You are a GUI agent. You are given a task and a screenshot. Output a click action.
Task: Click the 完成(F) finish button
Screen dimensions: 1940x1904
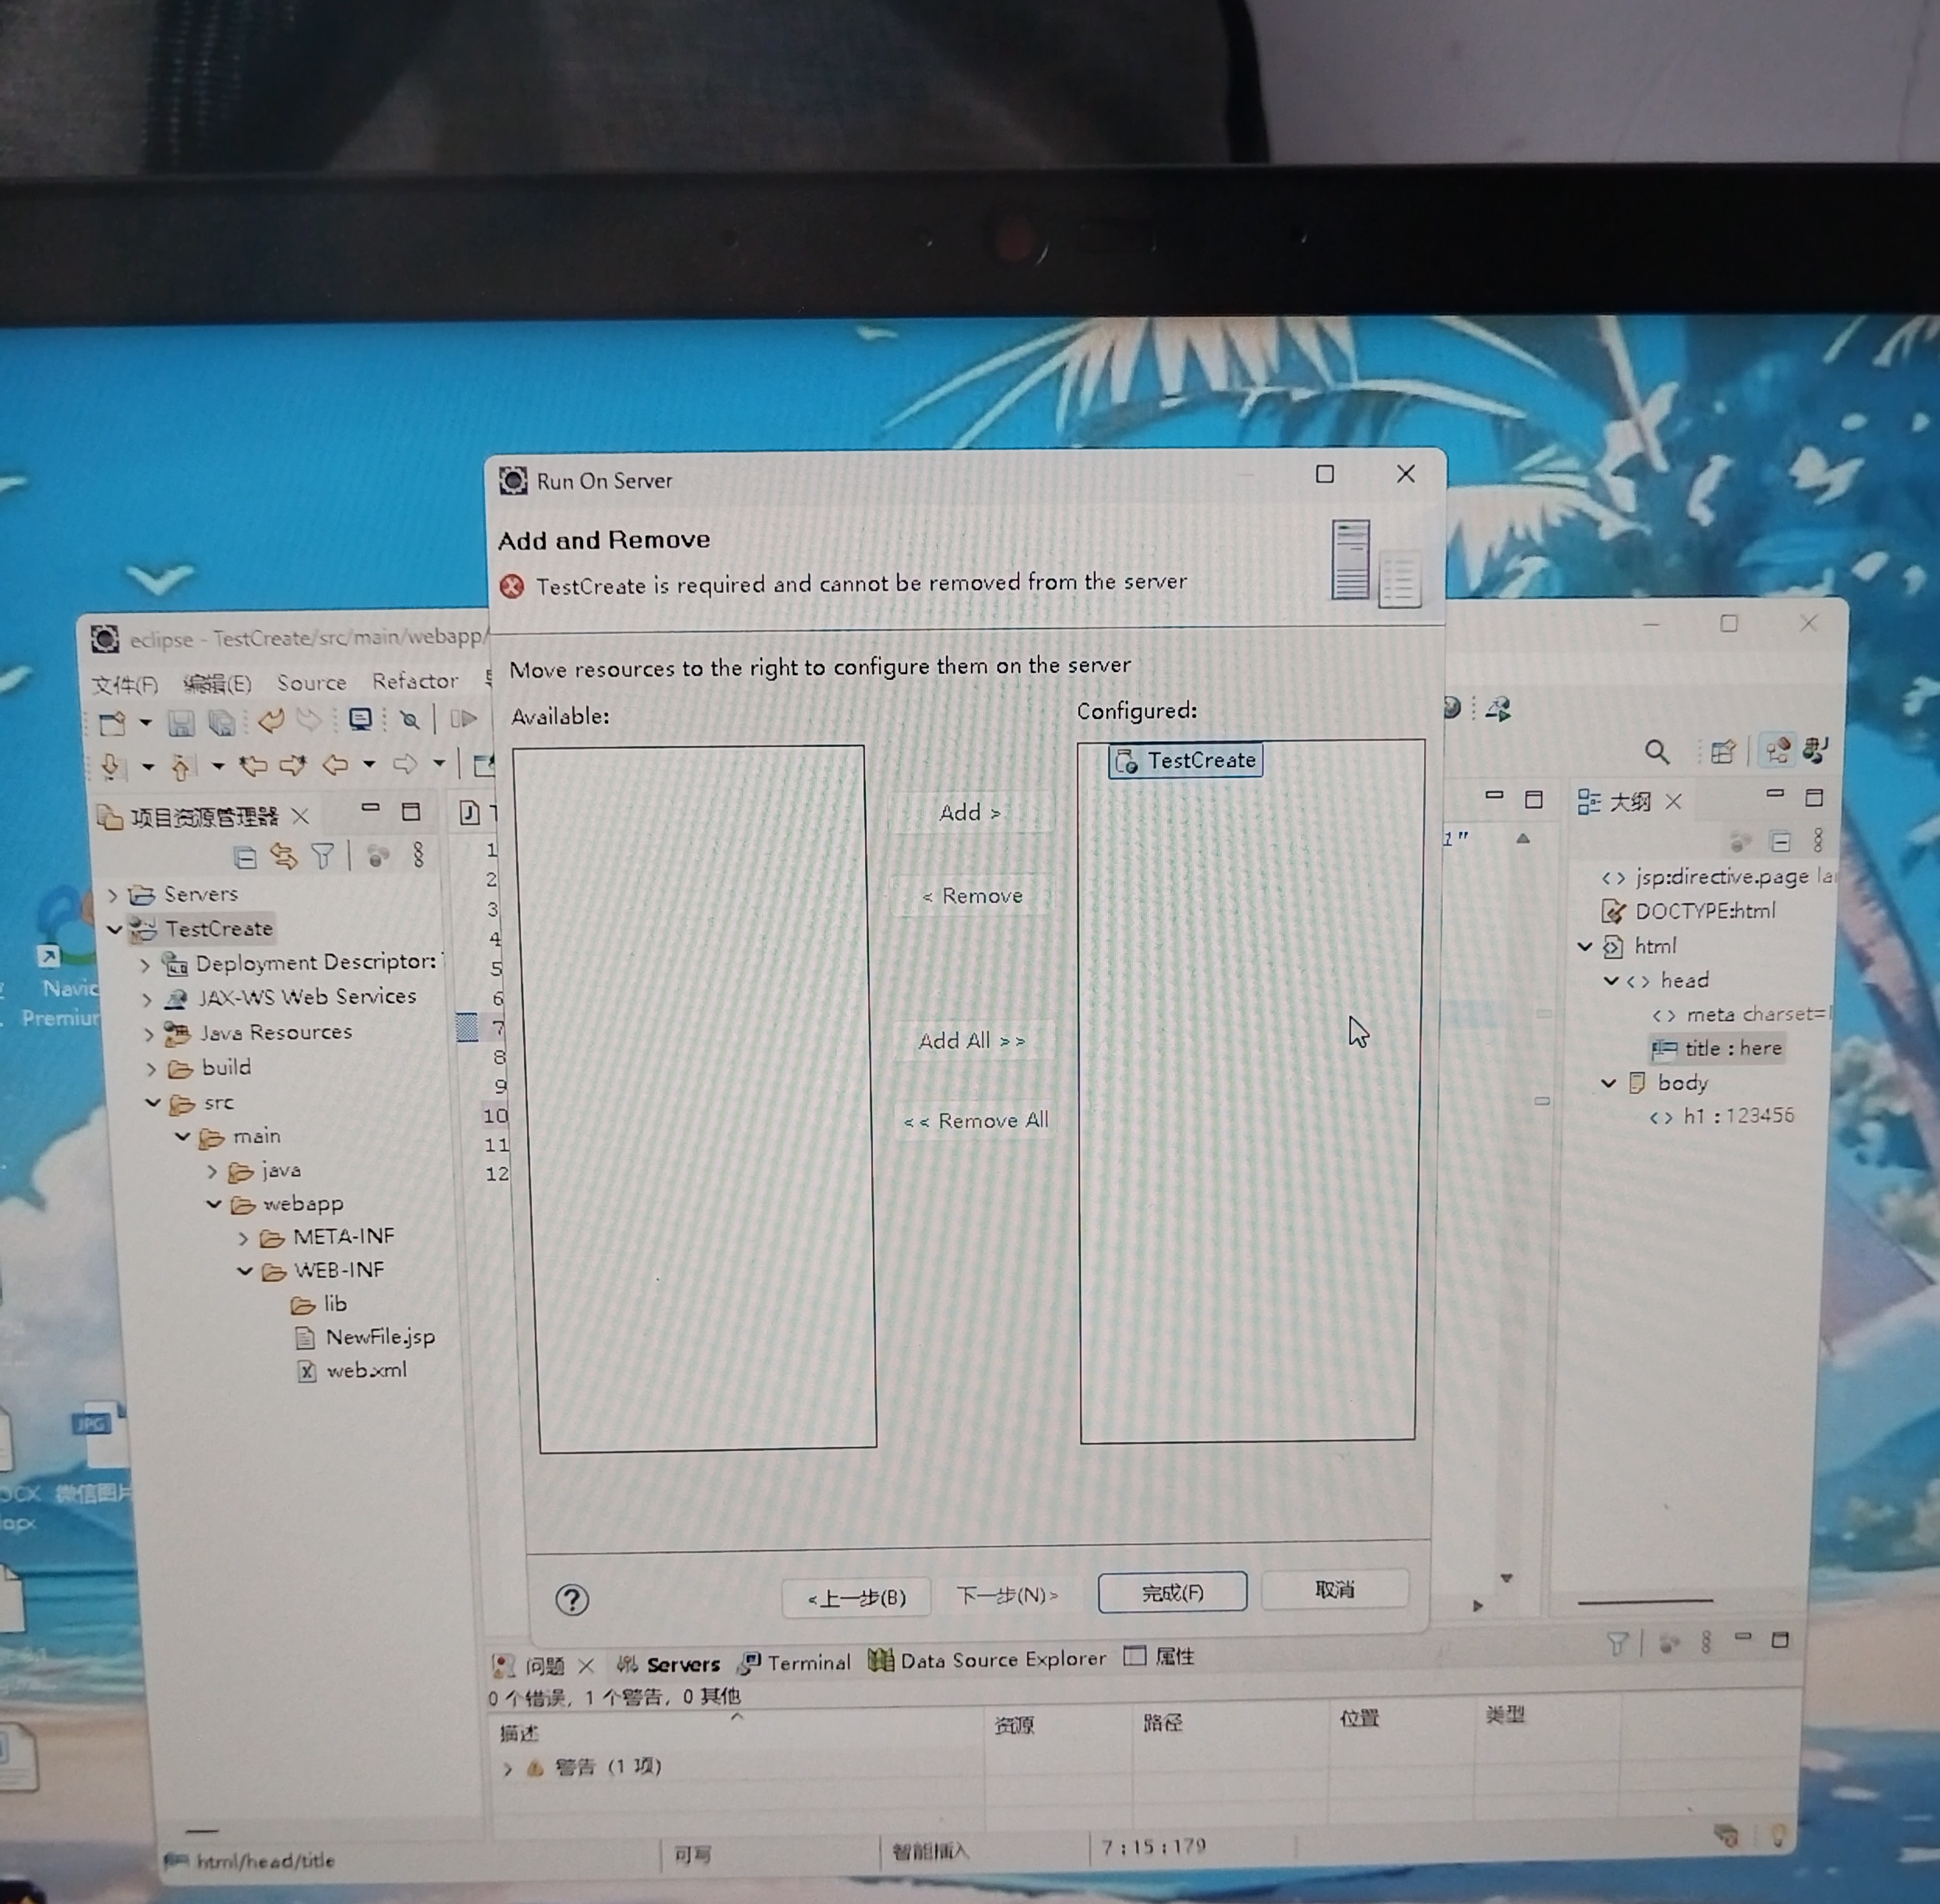point(1173,1592)
